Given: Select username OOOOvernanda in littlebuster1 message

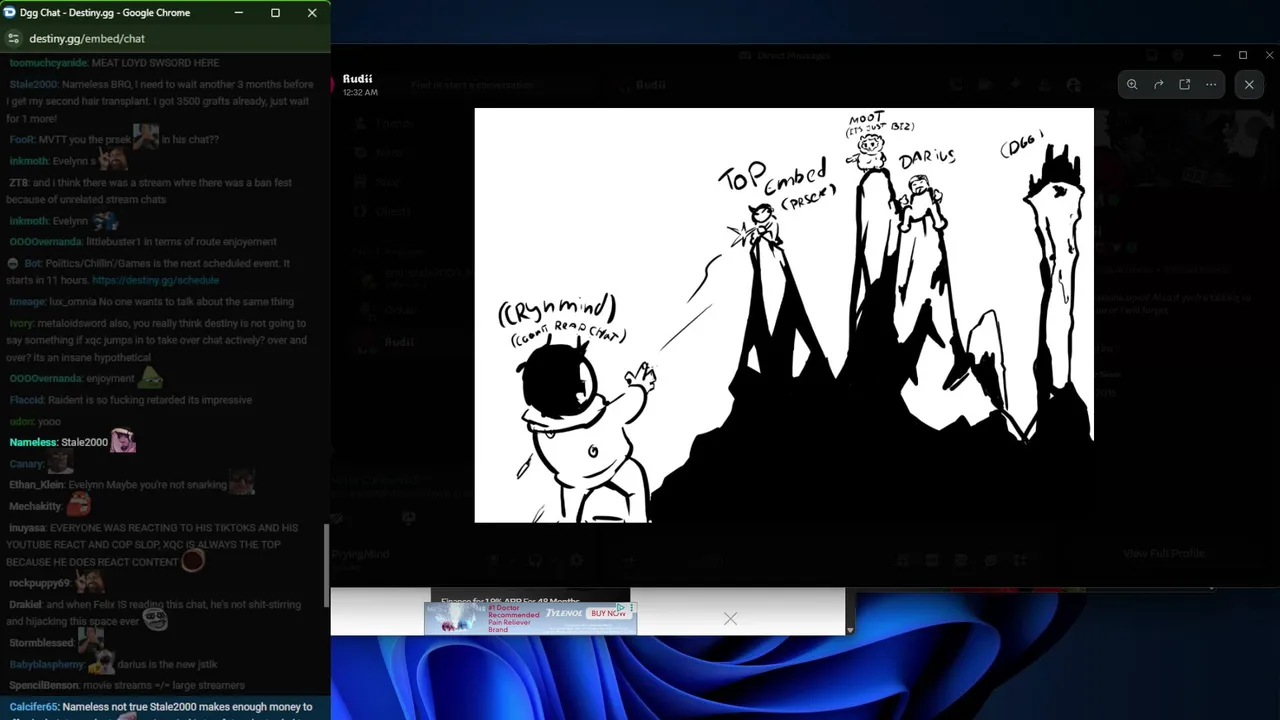Looking at the screenshot, I should click(45, 242).
